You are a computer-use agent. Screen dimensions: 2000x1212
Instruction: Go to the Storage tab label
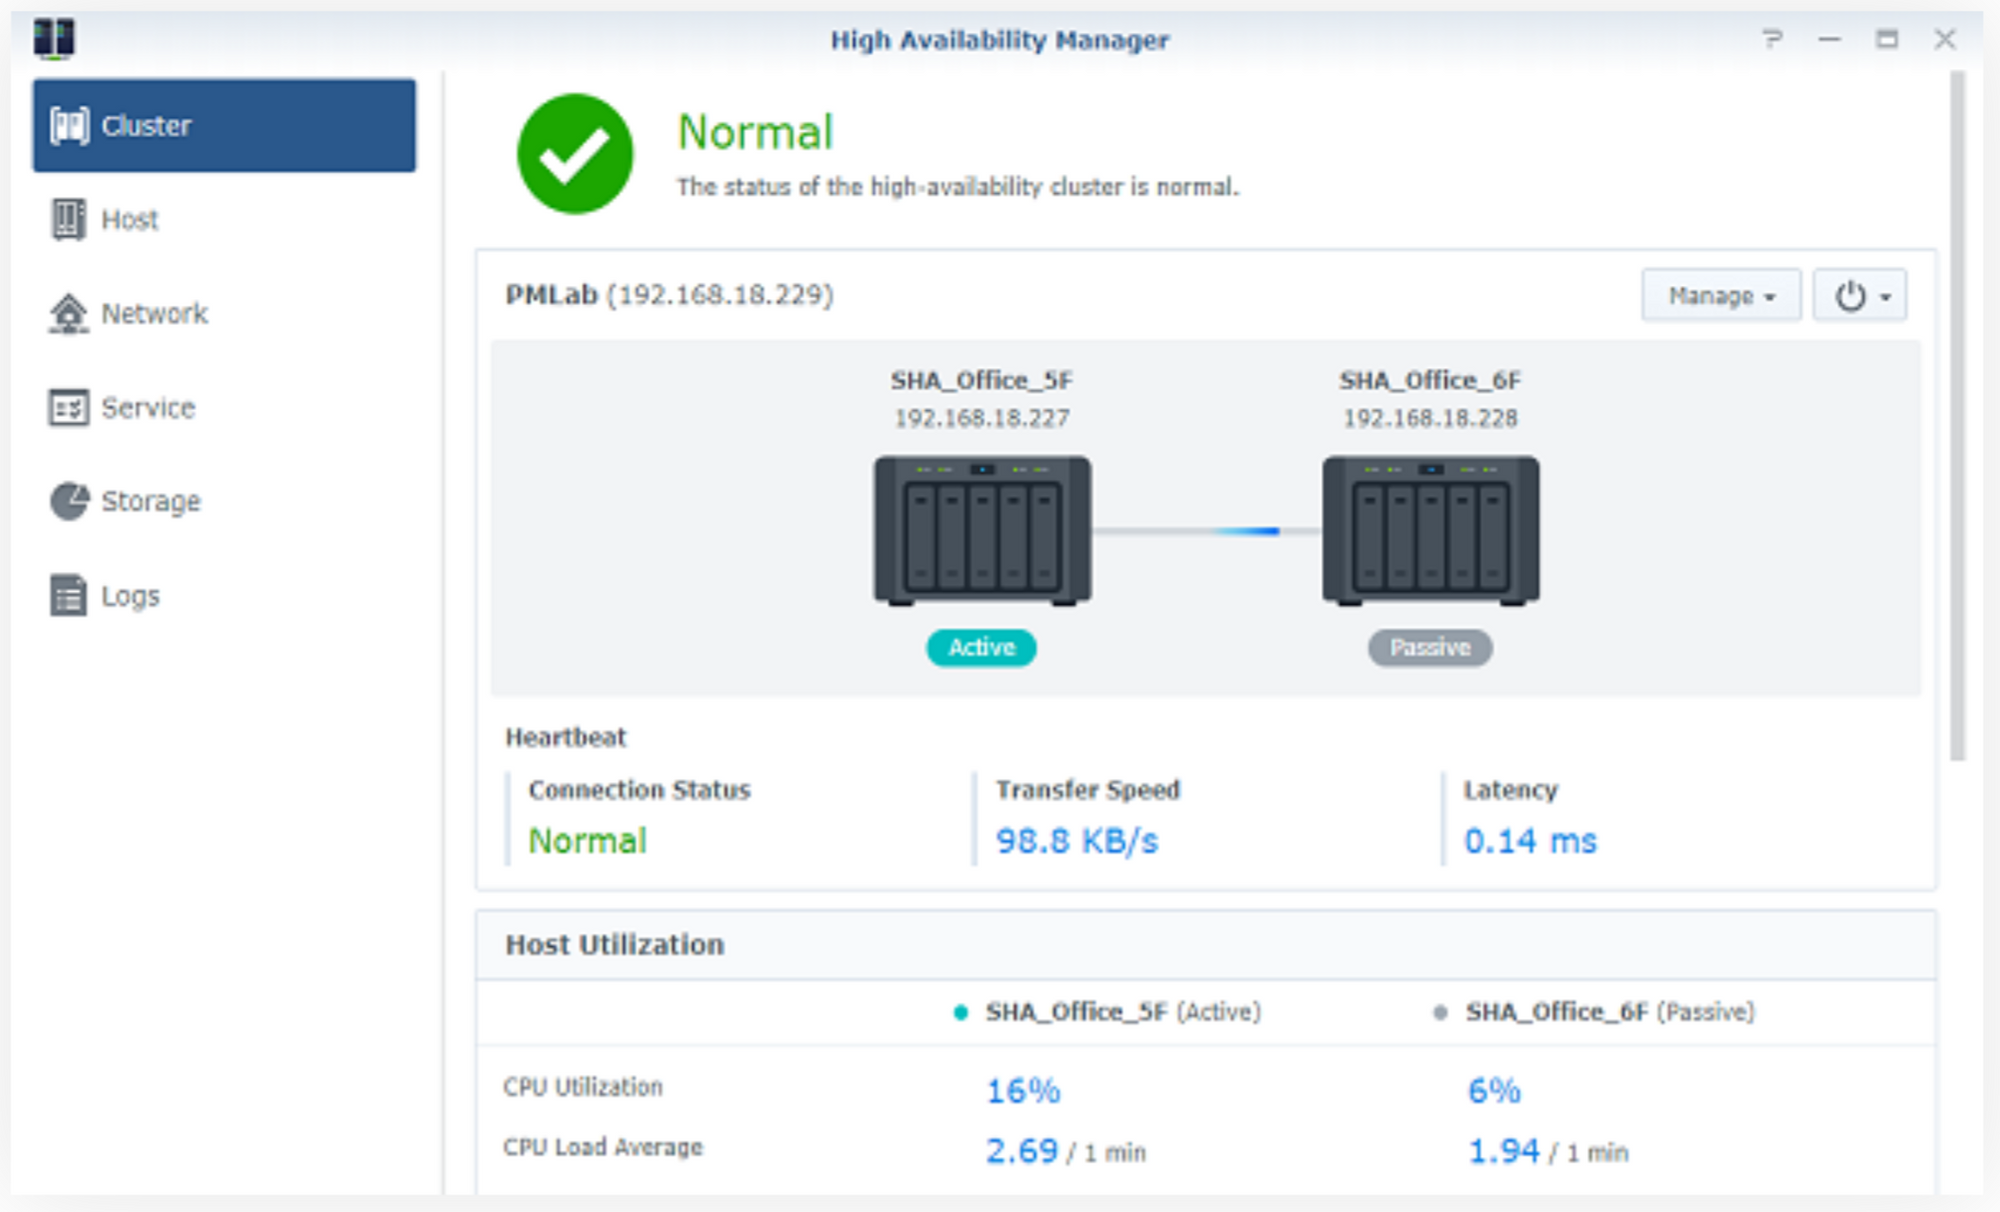point(151,501)
